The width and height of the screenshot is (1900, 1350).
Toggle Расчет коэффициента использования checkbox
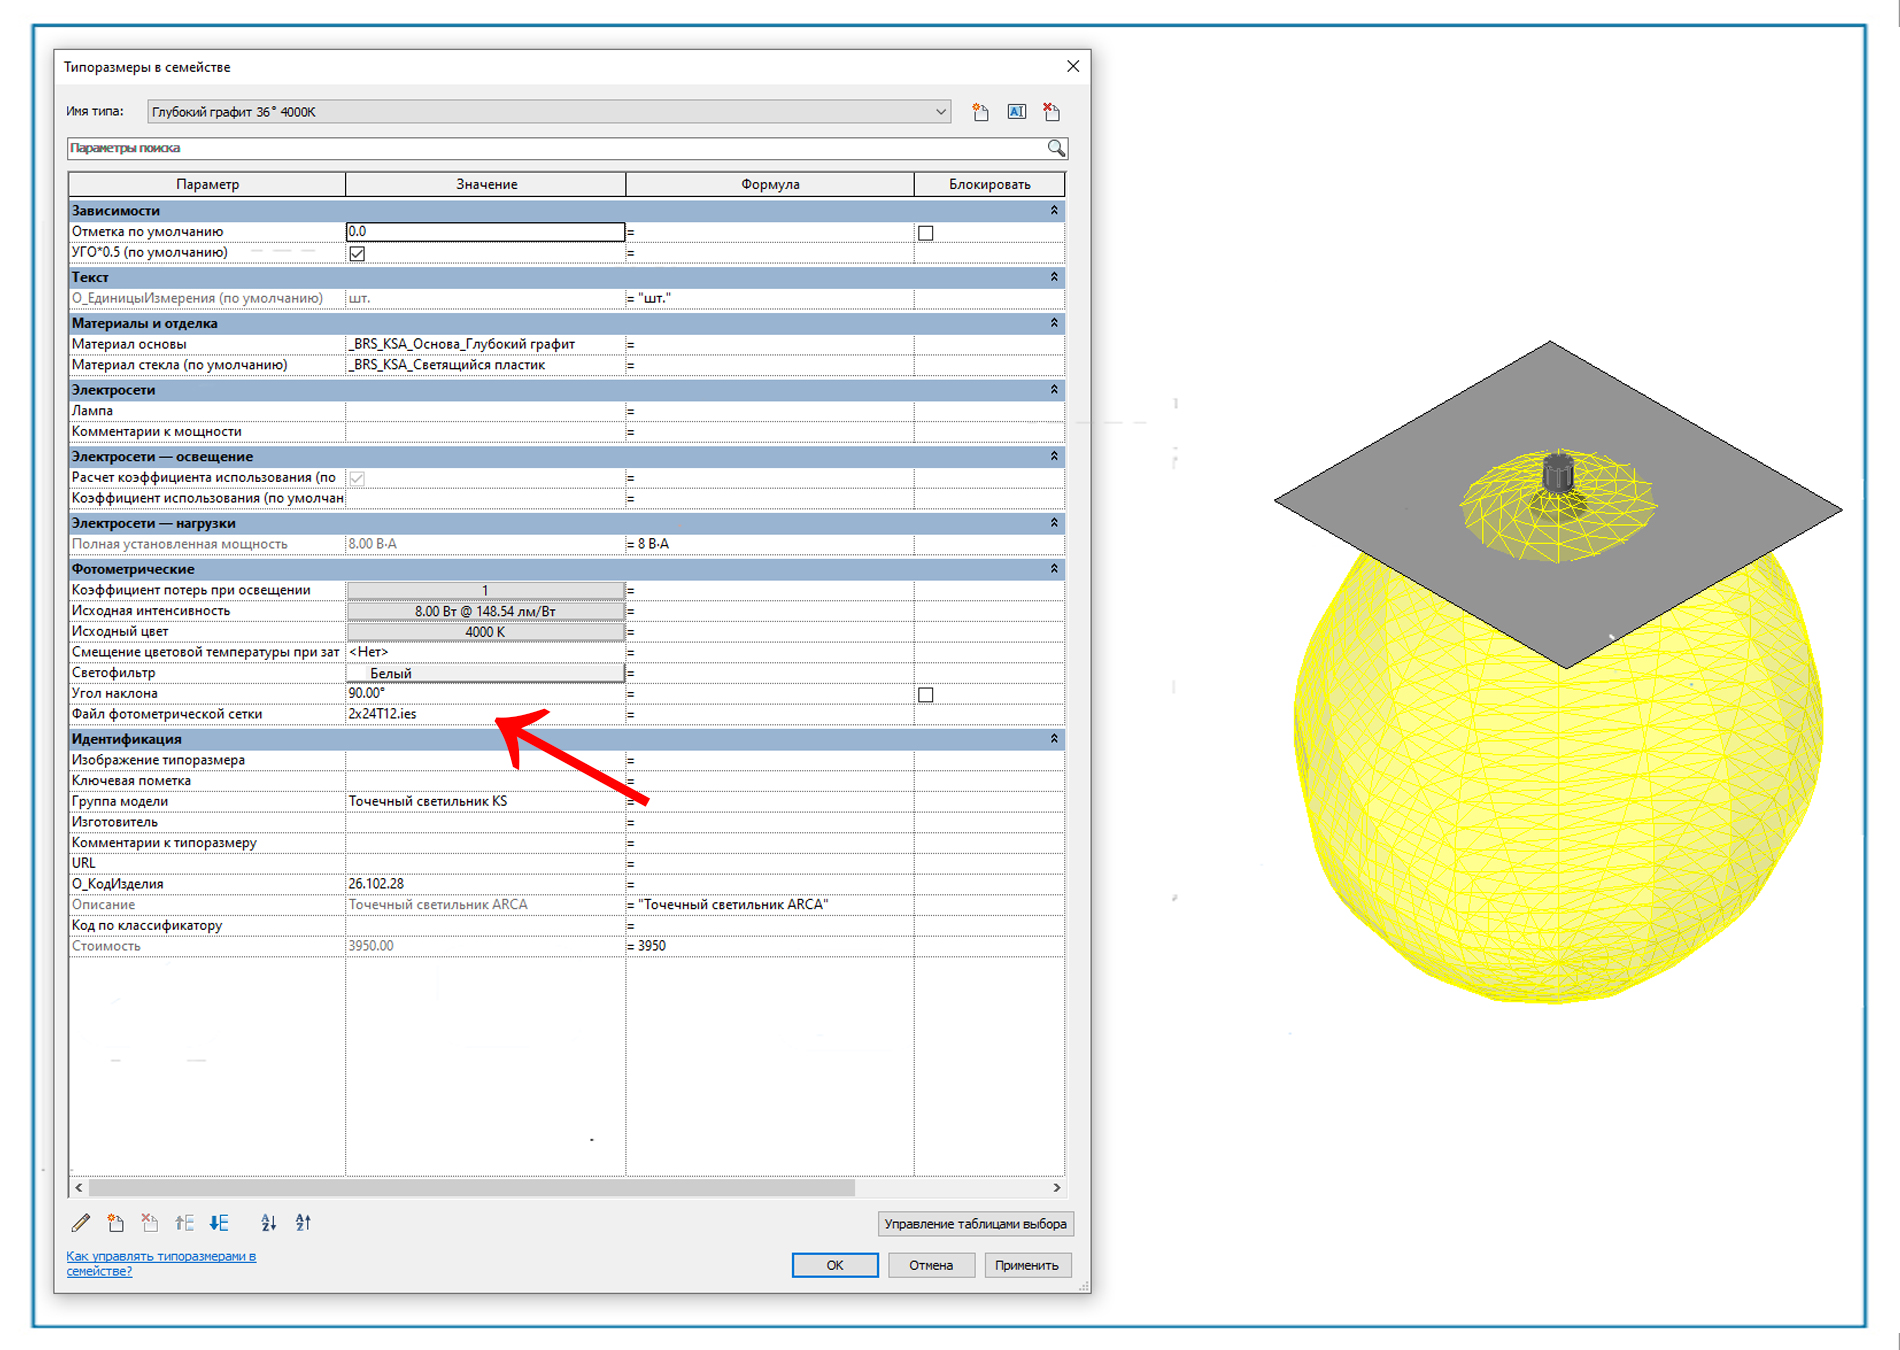(357, 478)
